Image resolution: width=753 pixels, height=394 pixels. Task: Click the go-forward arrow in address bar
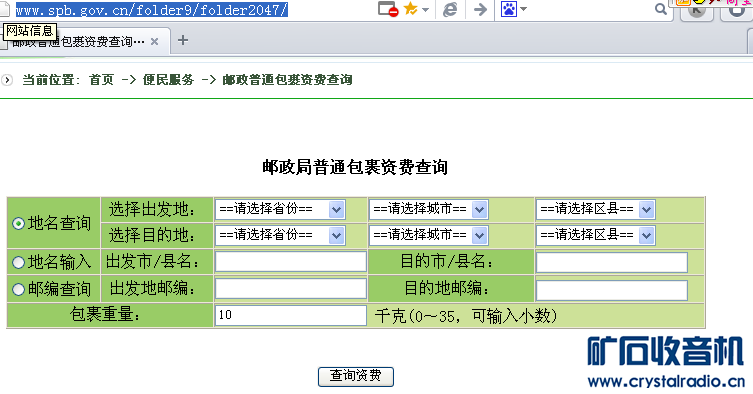pos(480,9)
